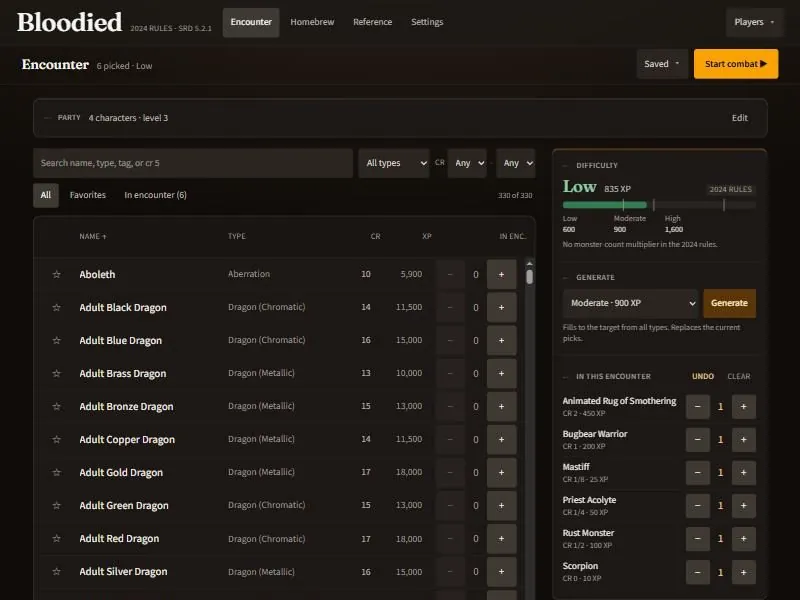Screen dimensions: 800x600
Task: Remove one Bugbear Warrior with minus
Action: coord(697,439)
